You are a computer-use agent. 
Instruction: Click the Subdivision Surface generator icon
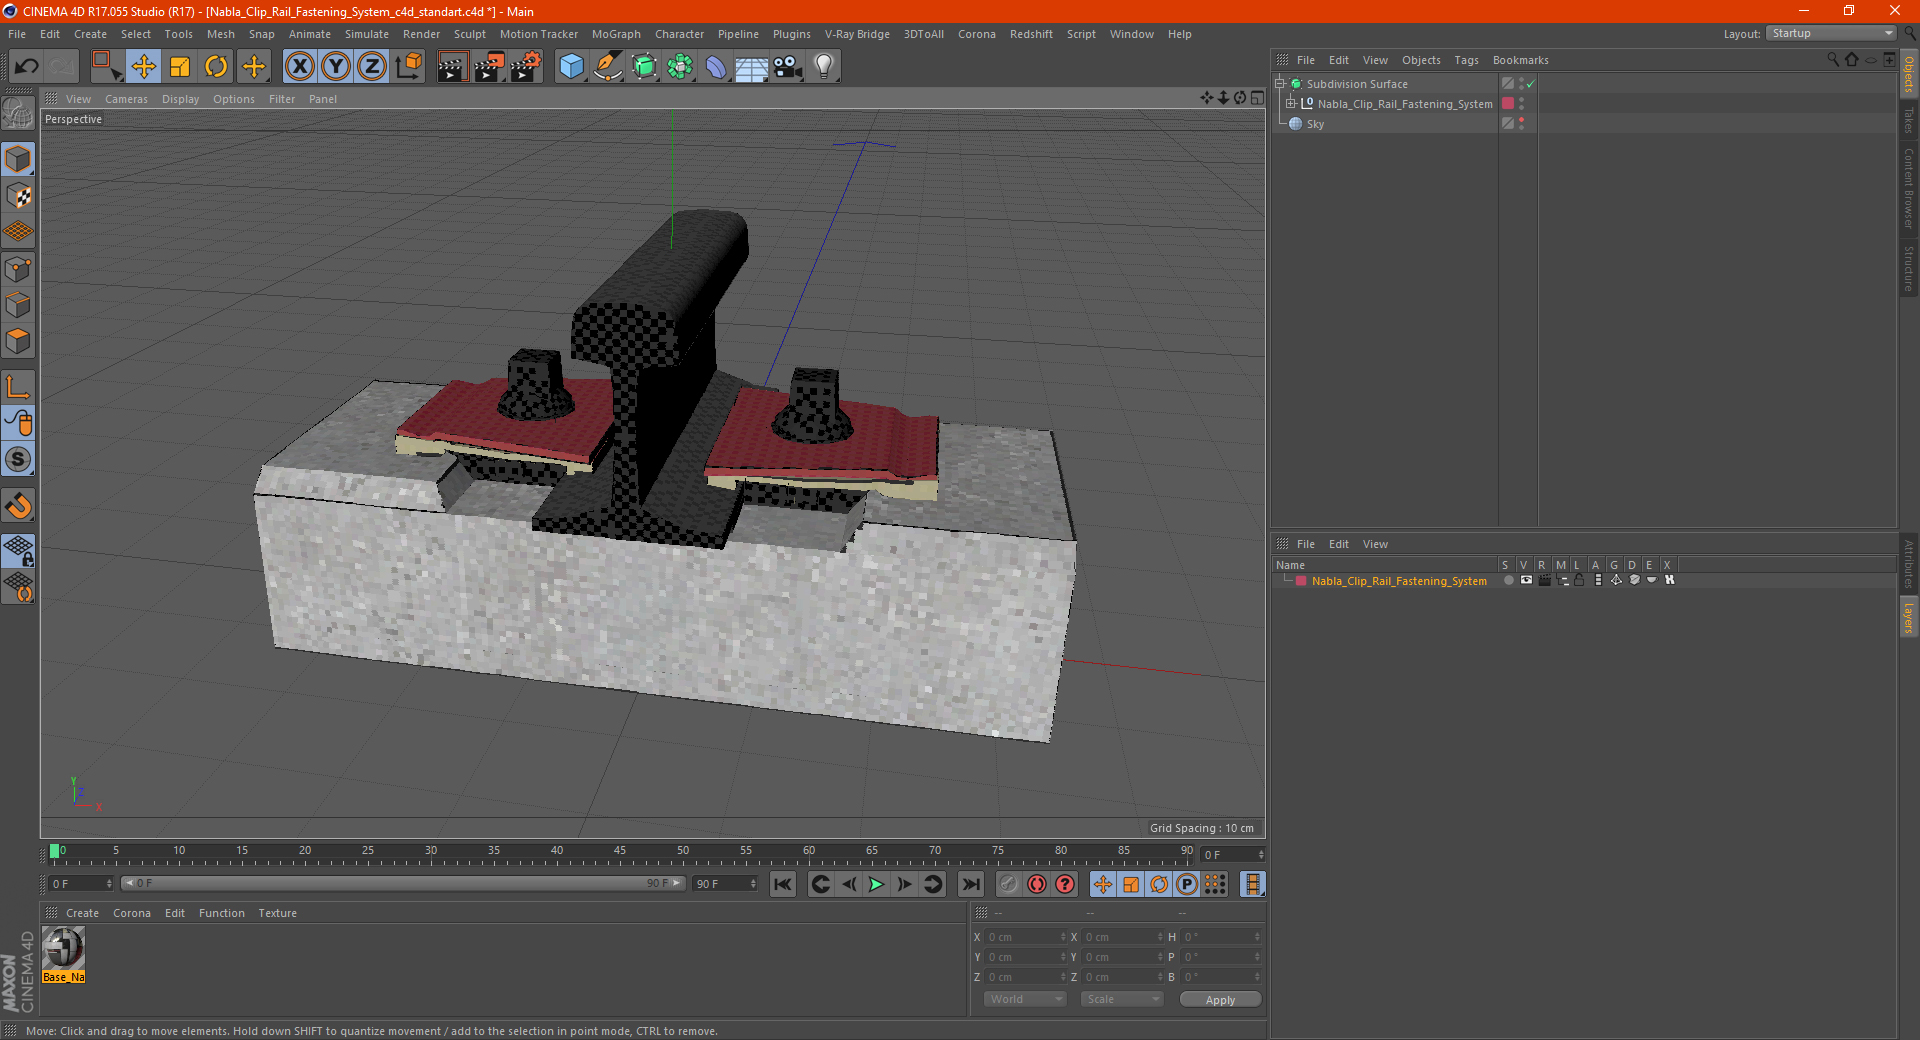click(x=644, y=67)
